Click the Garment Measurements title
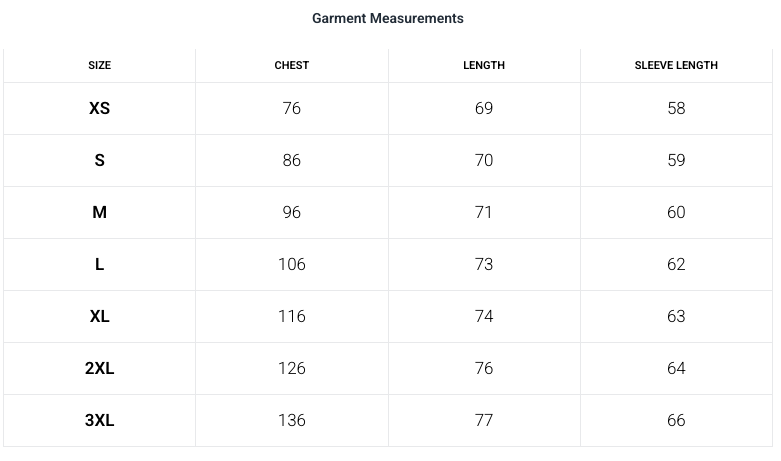 [388, 18]
